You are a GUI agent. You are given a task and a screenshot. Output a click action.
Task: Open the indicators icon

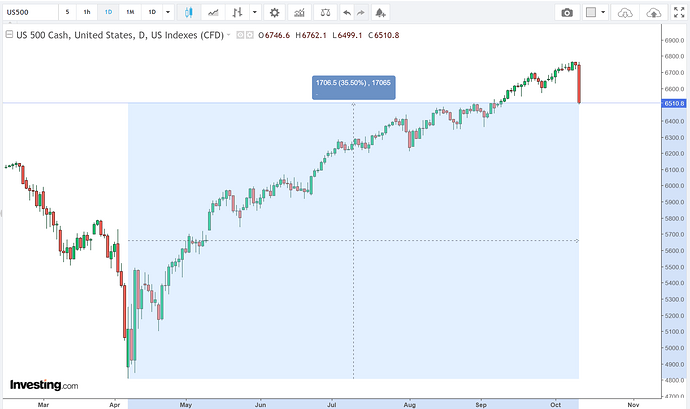(x=299, y=12)
